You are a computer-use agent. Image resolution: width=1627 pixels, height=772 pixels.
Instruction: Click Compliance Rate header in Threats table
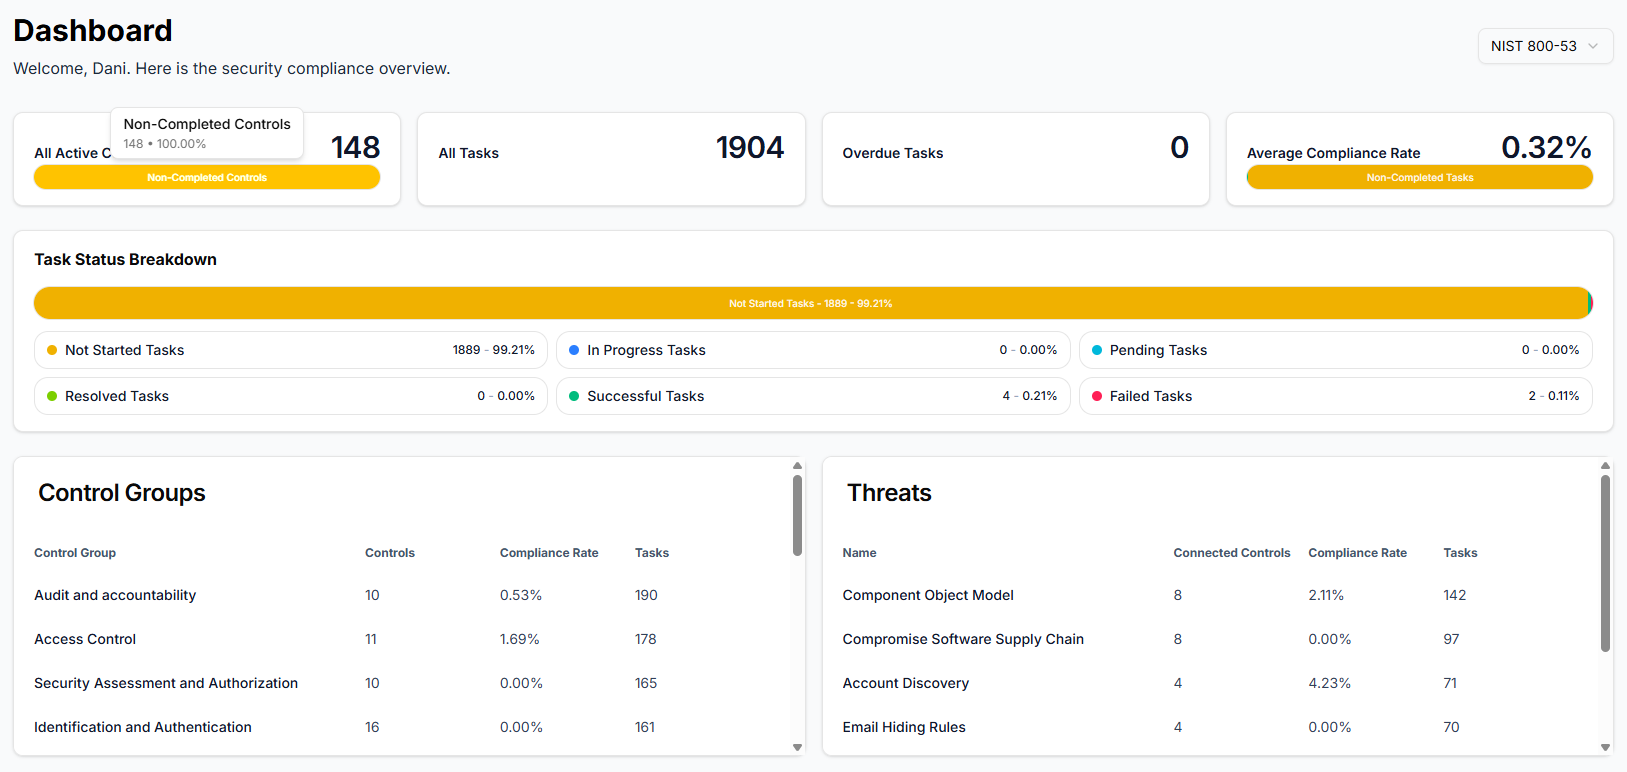(1357, 553)
